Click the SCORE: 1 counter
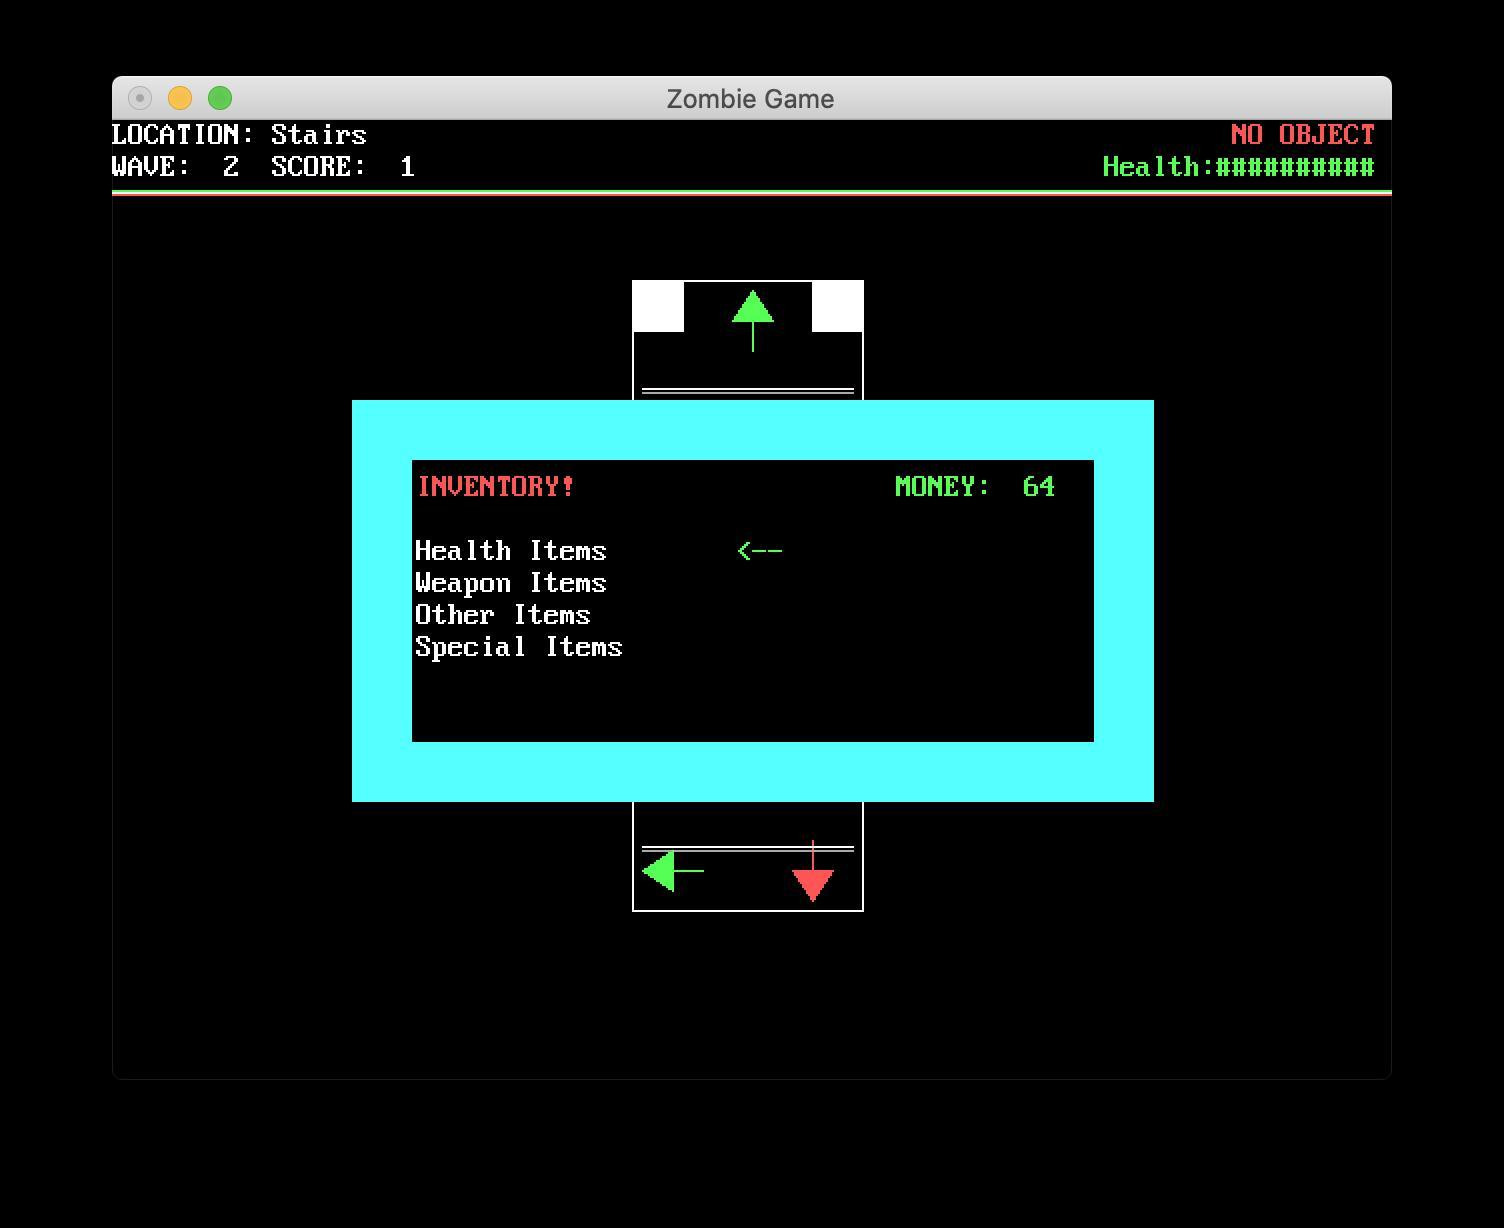The image size is (1504, 1228). point(343,167)
